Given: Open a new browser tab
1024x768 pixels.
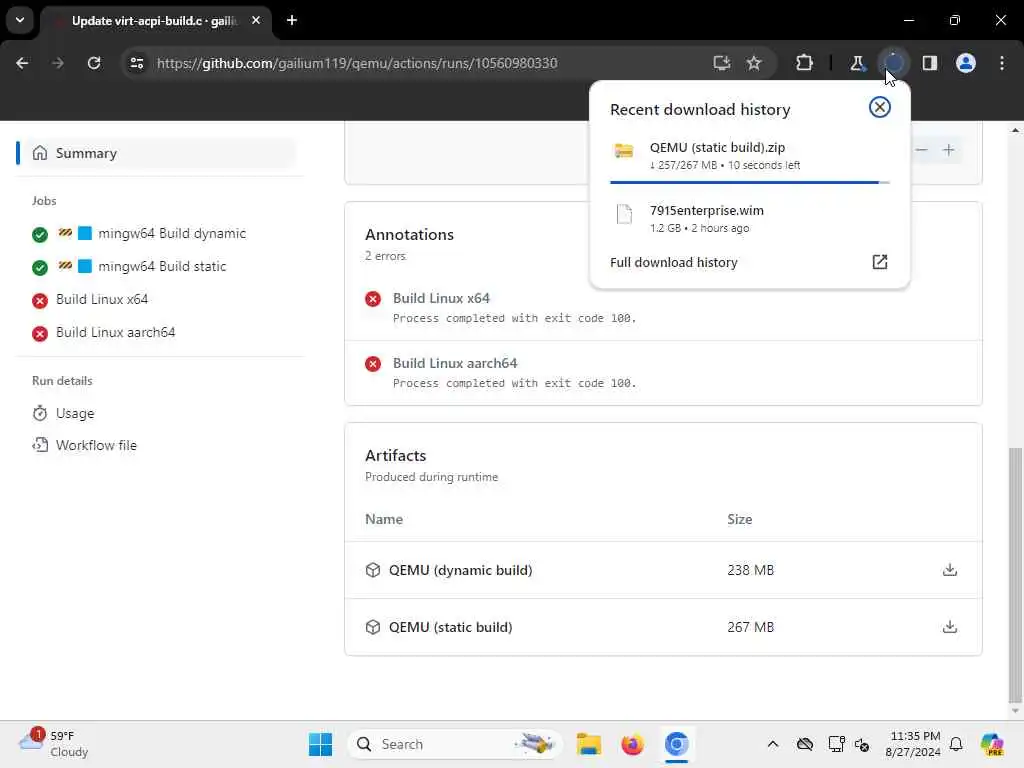Looking at the screenshot, I should pyautogui.click(x=292, y=20).
